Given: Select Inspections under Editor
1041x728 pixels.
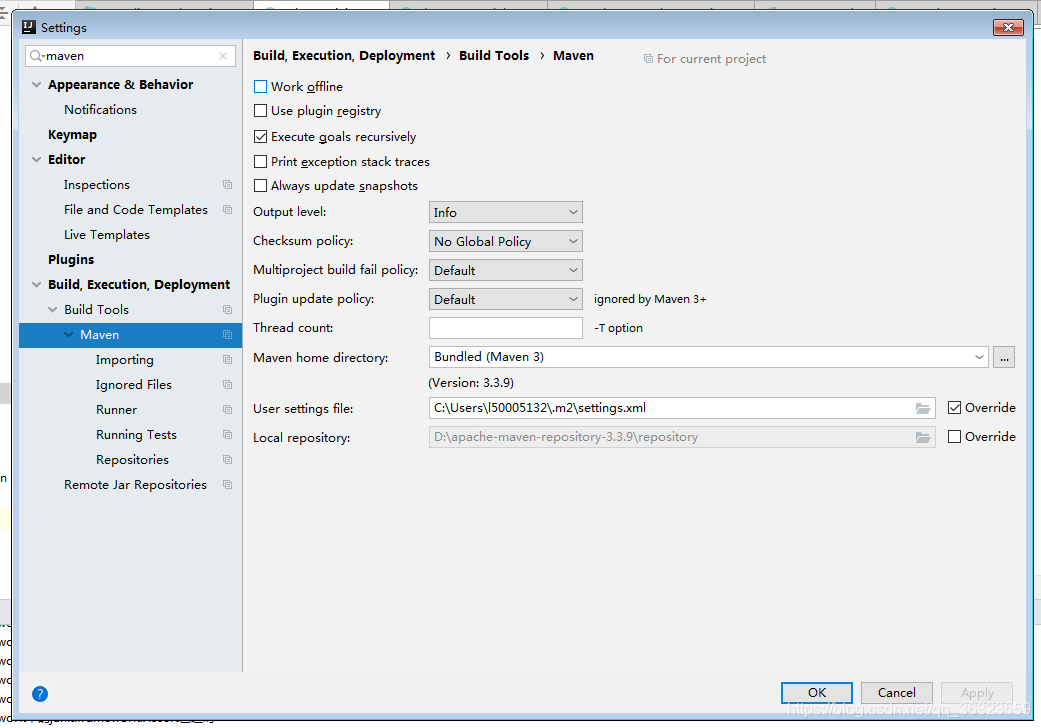Looking at the screenshot, I should pos(97,185).
